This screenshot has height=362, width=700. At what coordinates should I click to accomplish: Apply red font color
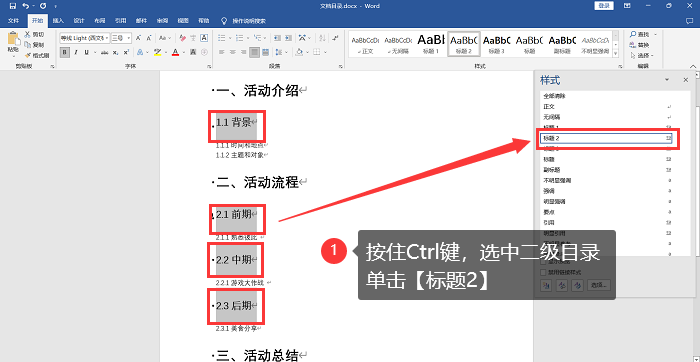[175, 52]
